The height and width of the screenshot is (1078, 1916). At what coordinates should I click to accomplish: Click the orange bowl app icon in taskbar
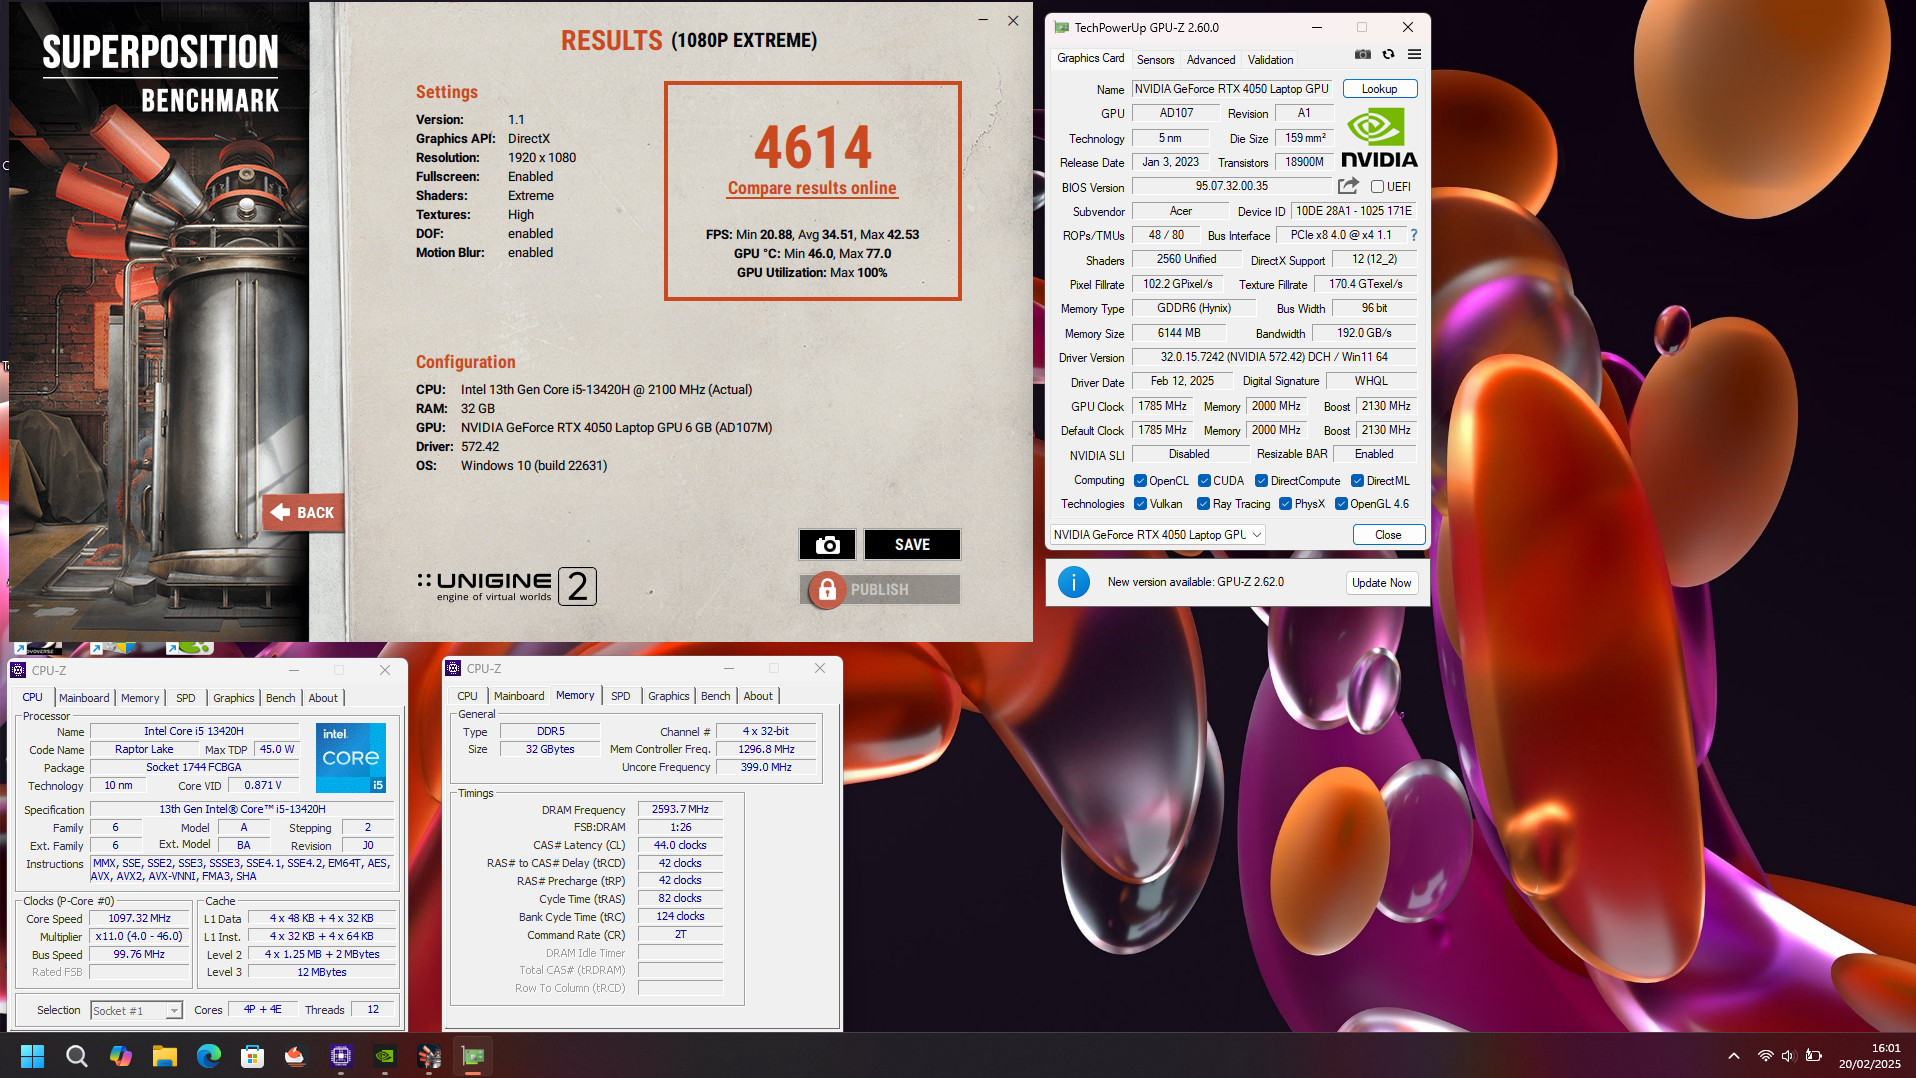pyautogui.click(x=296, y=1056)
